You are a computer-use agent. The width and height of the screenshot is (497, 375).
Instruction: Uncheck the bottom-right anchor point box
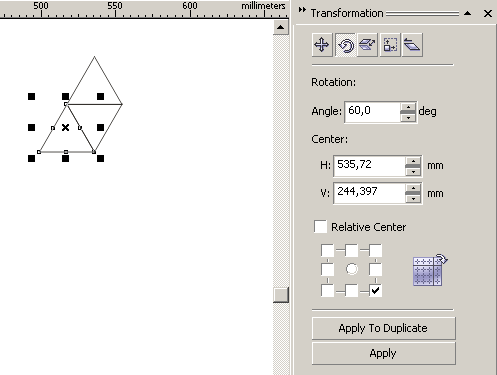click(375, 290)
